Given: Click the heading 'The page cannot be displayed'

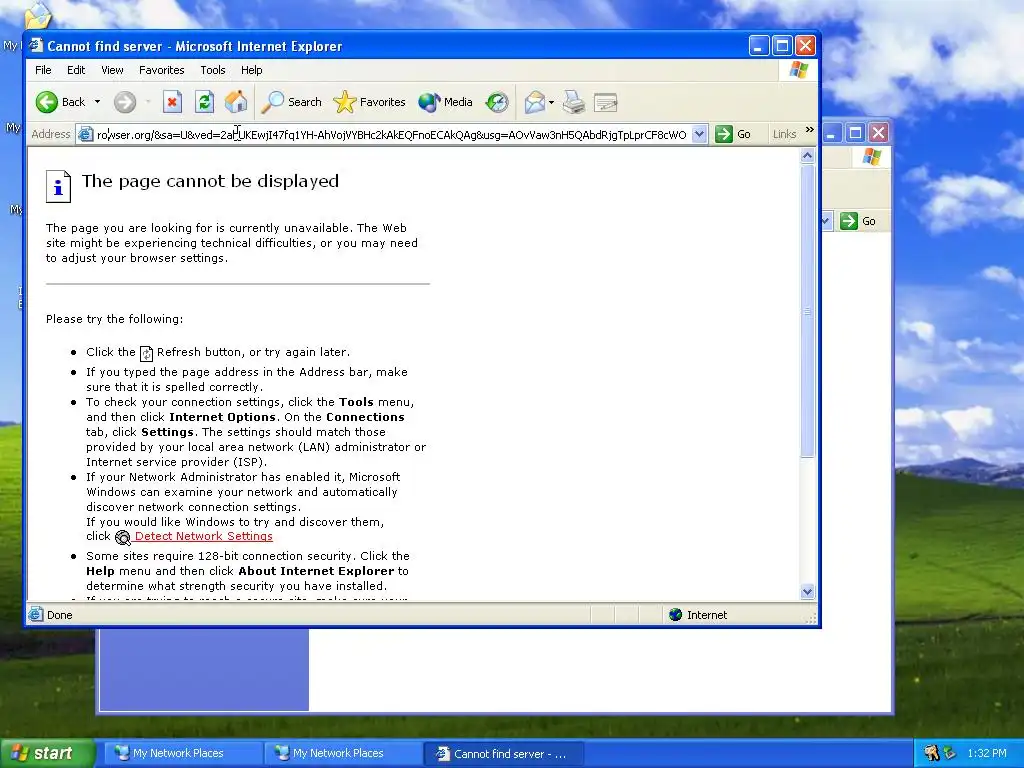Looking at the screenshot, I should [210, 181].
